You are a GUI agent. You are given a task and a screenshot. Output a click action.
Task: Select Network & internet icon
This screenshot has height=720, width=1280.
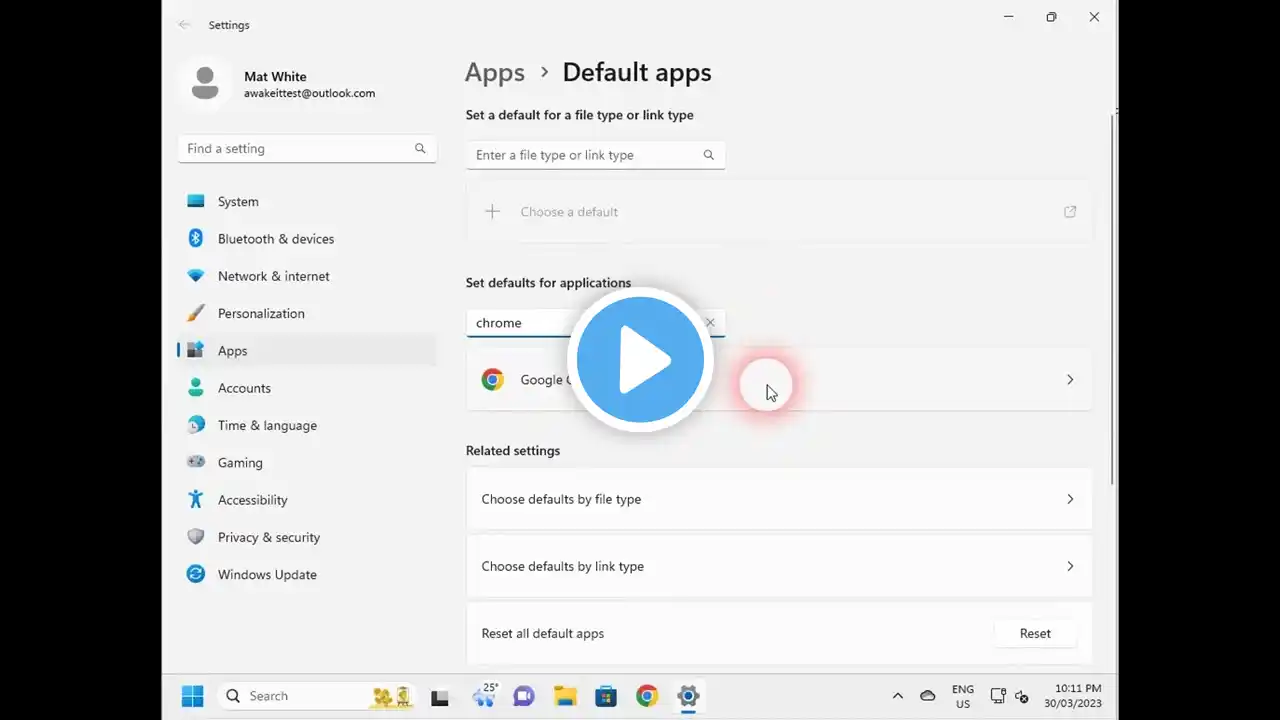[x=196, y=276]
